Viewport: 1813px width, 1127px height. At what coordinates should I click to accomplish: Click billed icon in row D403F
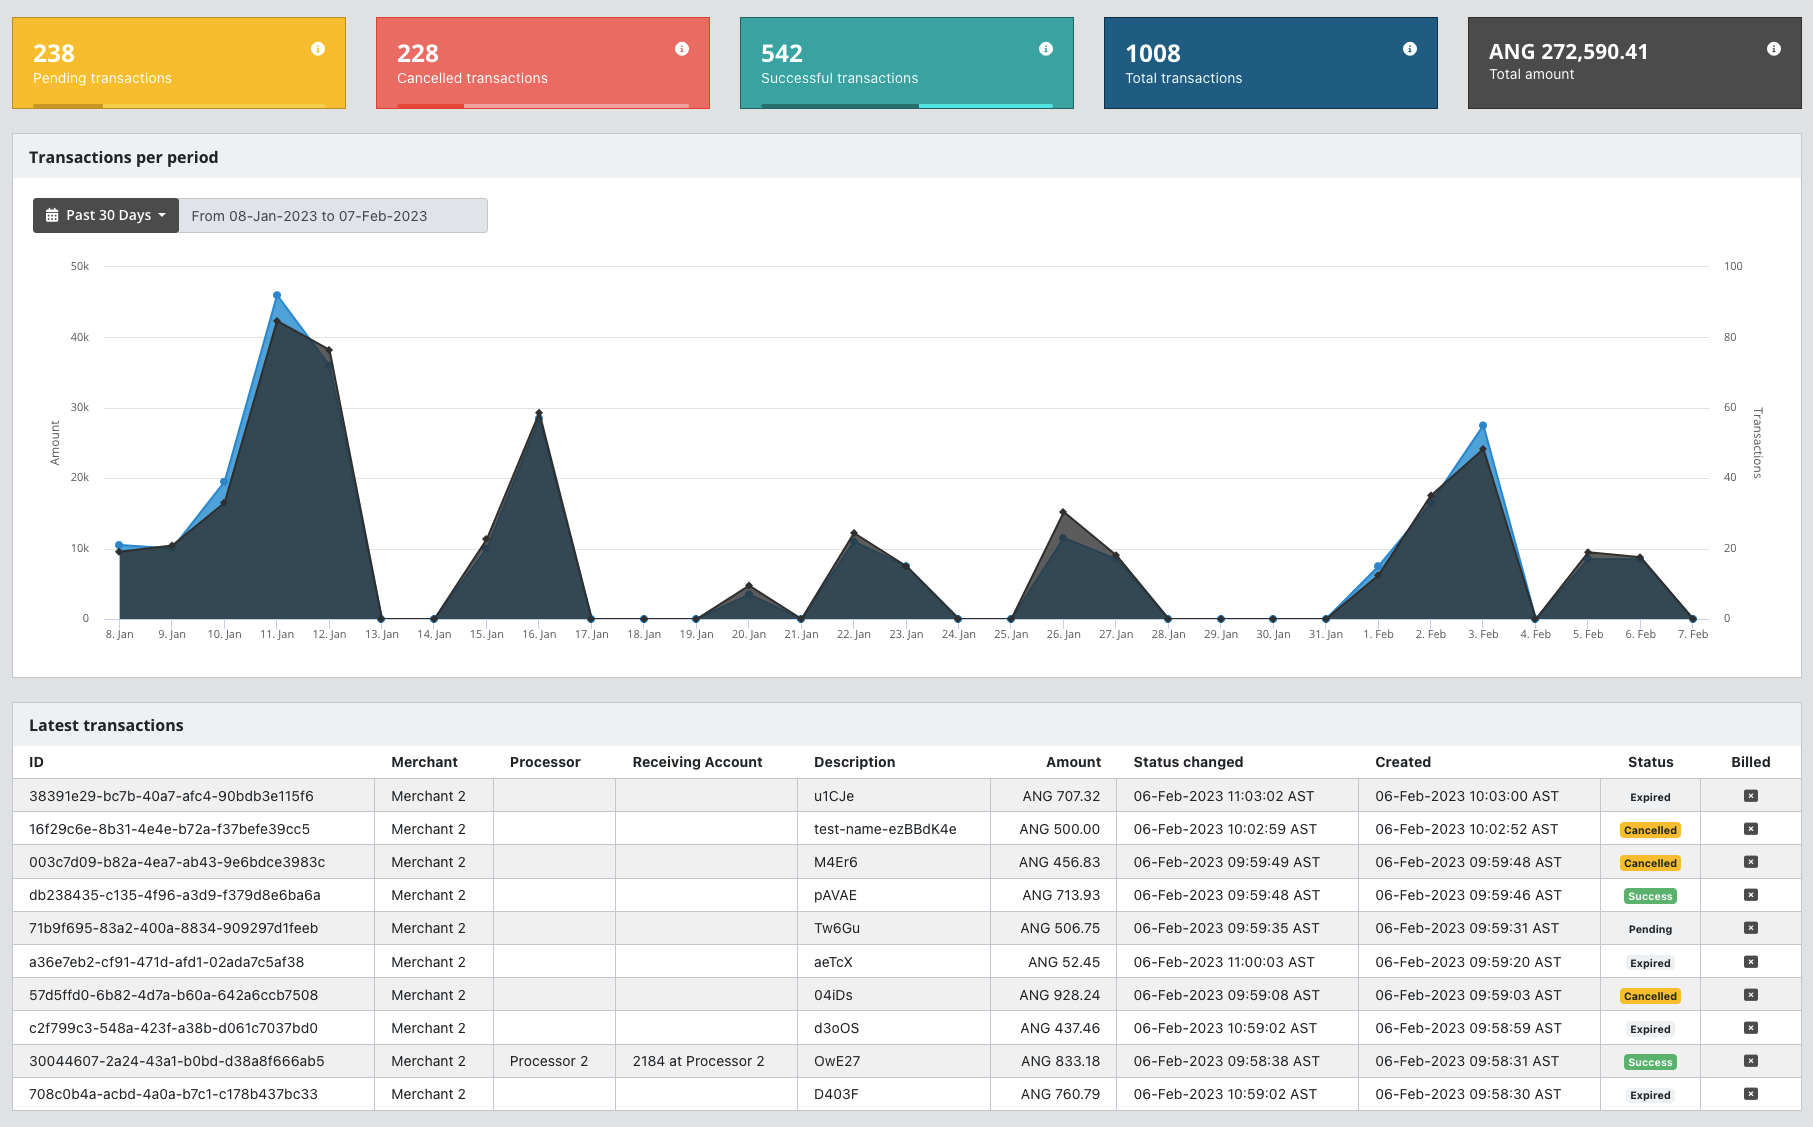(x=1751, y=1094)
